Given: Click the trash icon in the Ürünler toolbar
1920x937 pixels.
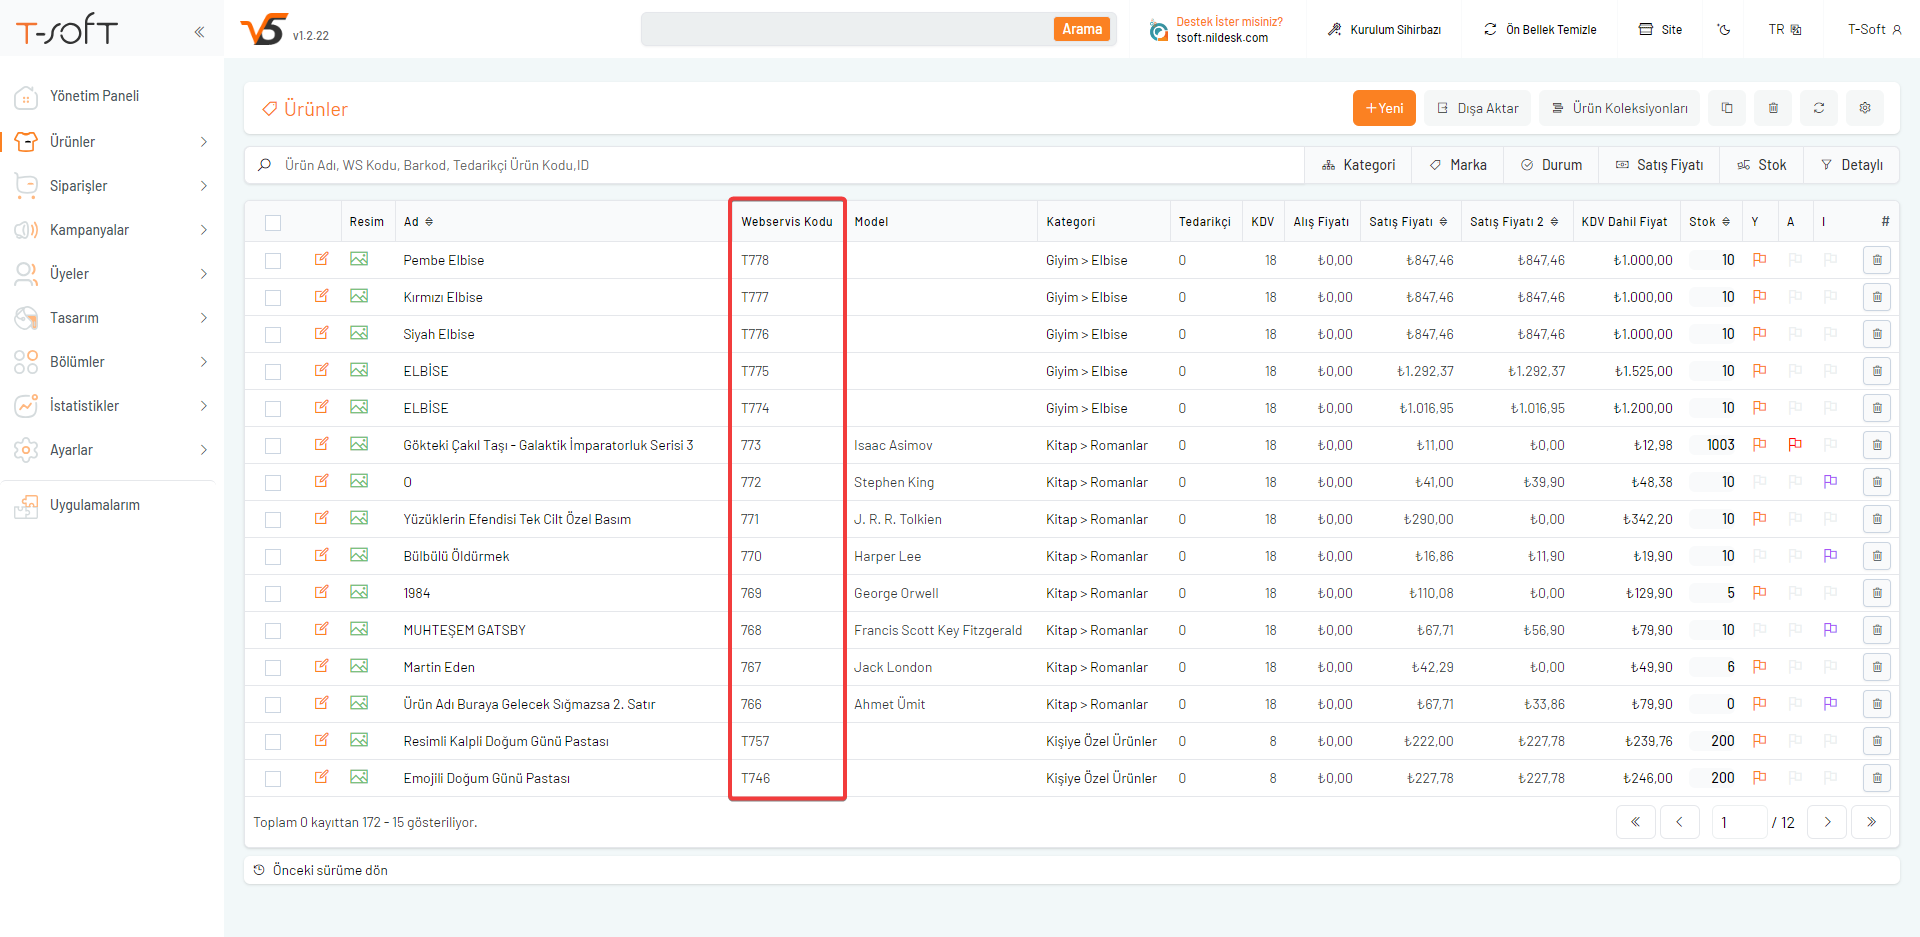Looking at the screenshot, I should (1773, 108).
